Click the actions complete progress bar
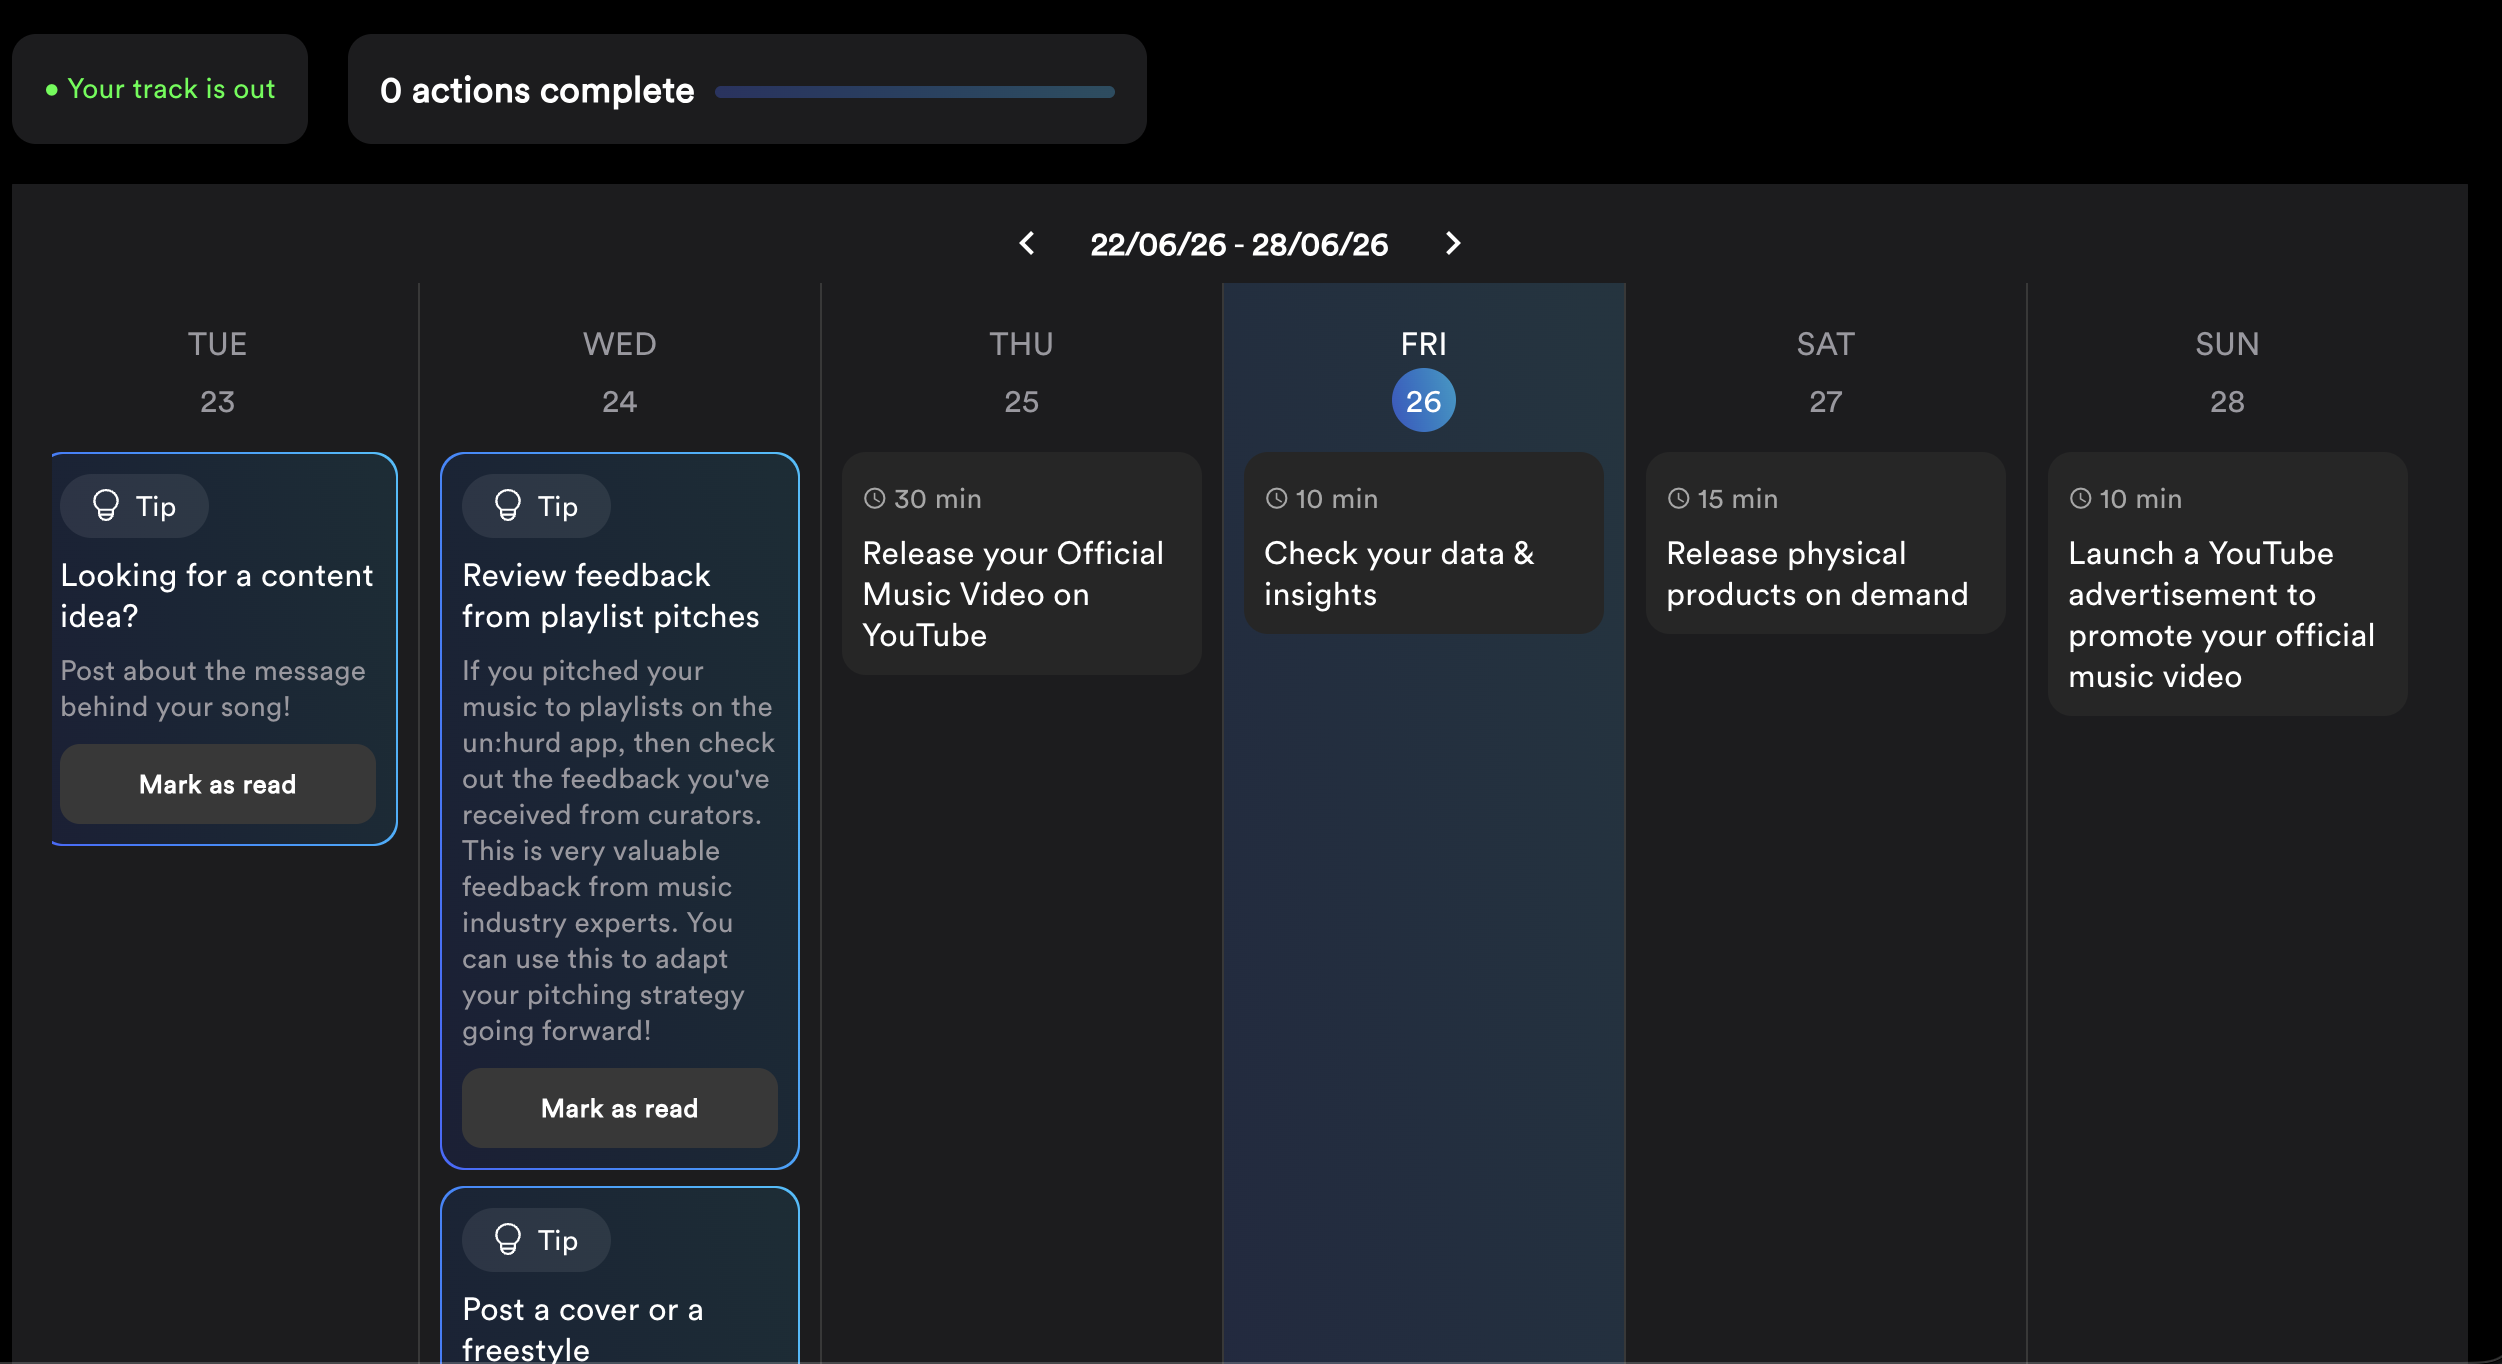The image size is (2502, 1364). [x=915, y=92]
